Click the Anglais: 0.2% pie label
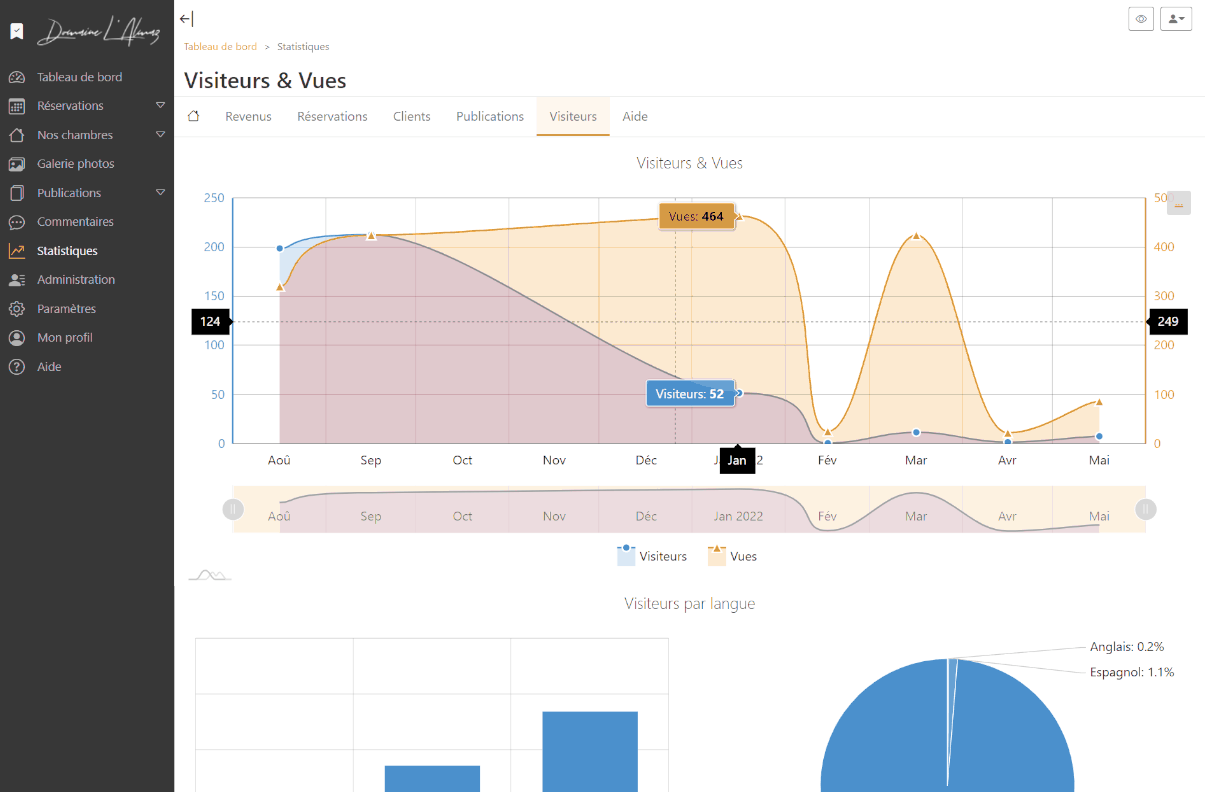The height and width of the screenshot is (792, 1205). (x=1127, y=647)
